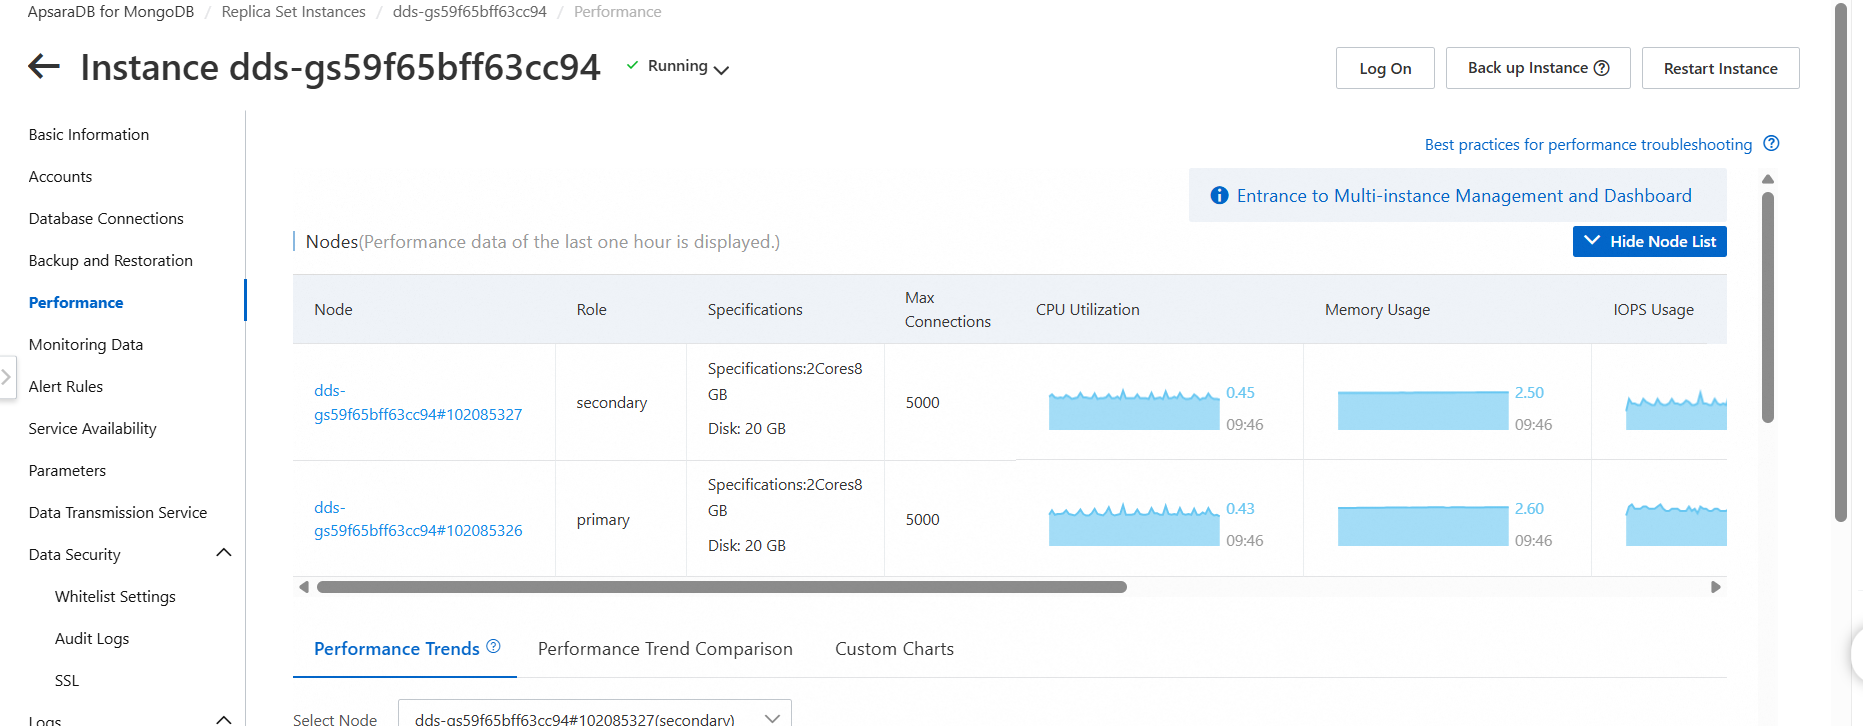Click the Max Connections column header

(948, 310)
